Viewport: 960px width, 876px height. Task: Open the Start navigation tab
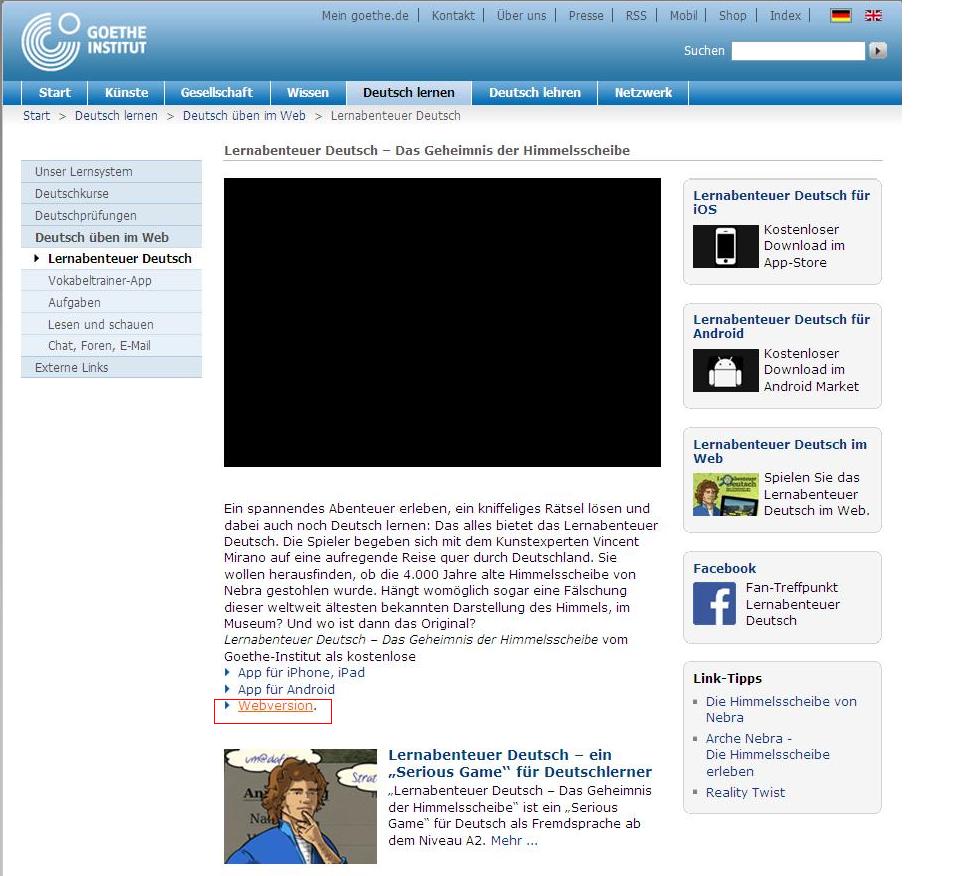pyautogui.click(x=54, y=93)
